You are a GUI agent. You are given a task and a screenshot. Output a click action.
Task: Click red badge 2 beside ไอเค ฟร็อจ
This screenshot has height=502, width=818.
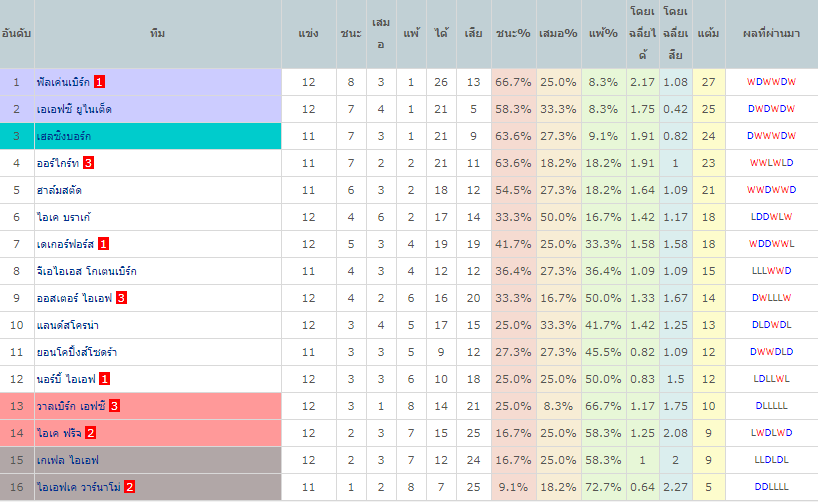(x=90, y=433)
